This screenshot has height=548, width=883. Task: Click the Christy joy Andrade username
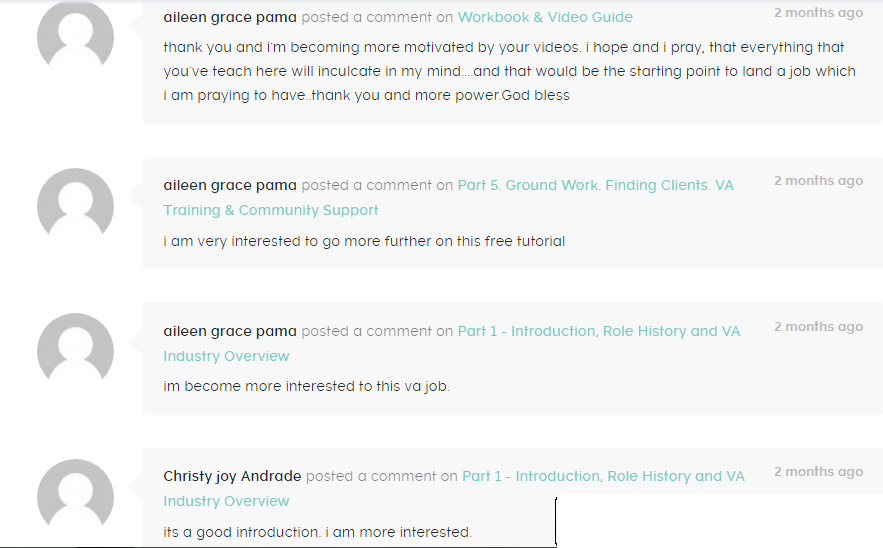tap(232, 476)
